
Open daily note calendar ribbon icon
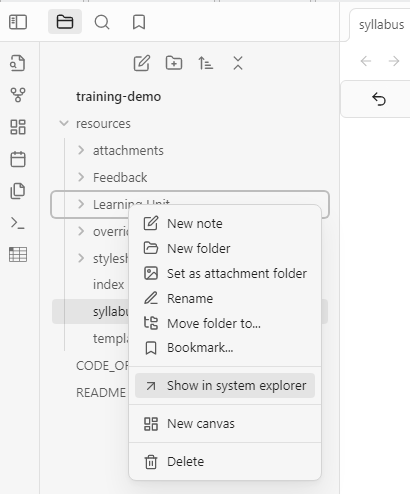coord(18,159)
